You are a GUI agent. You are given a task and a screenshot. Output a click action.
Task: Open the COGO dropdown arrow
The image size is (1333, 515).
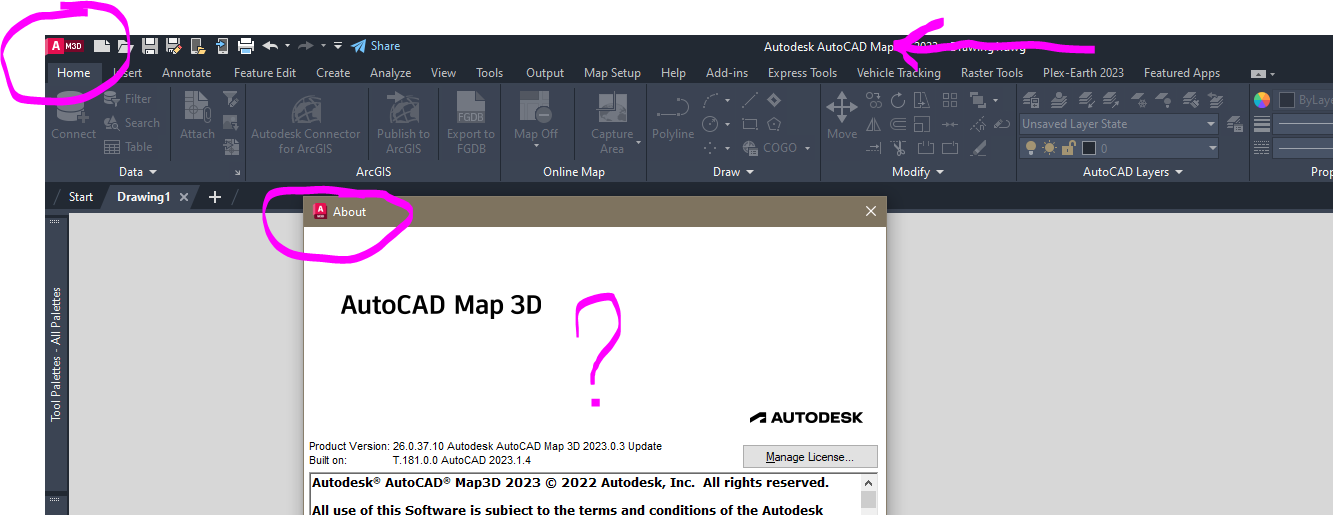[x=808, y=148]
